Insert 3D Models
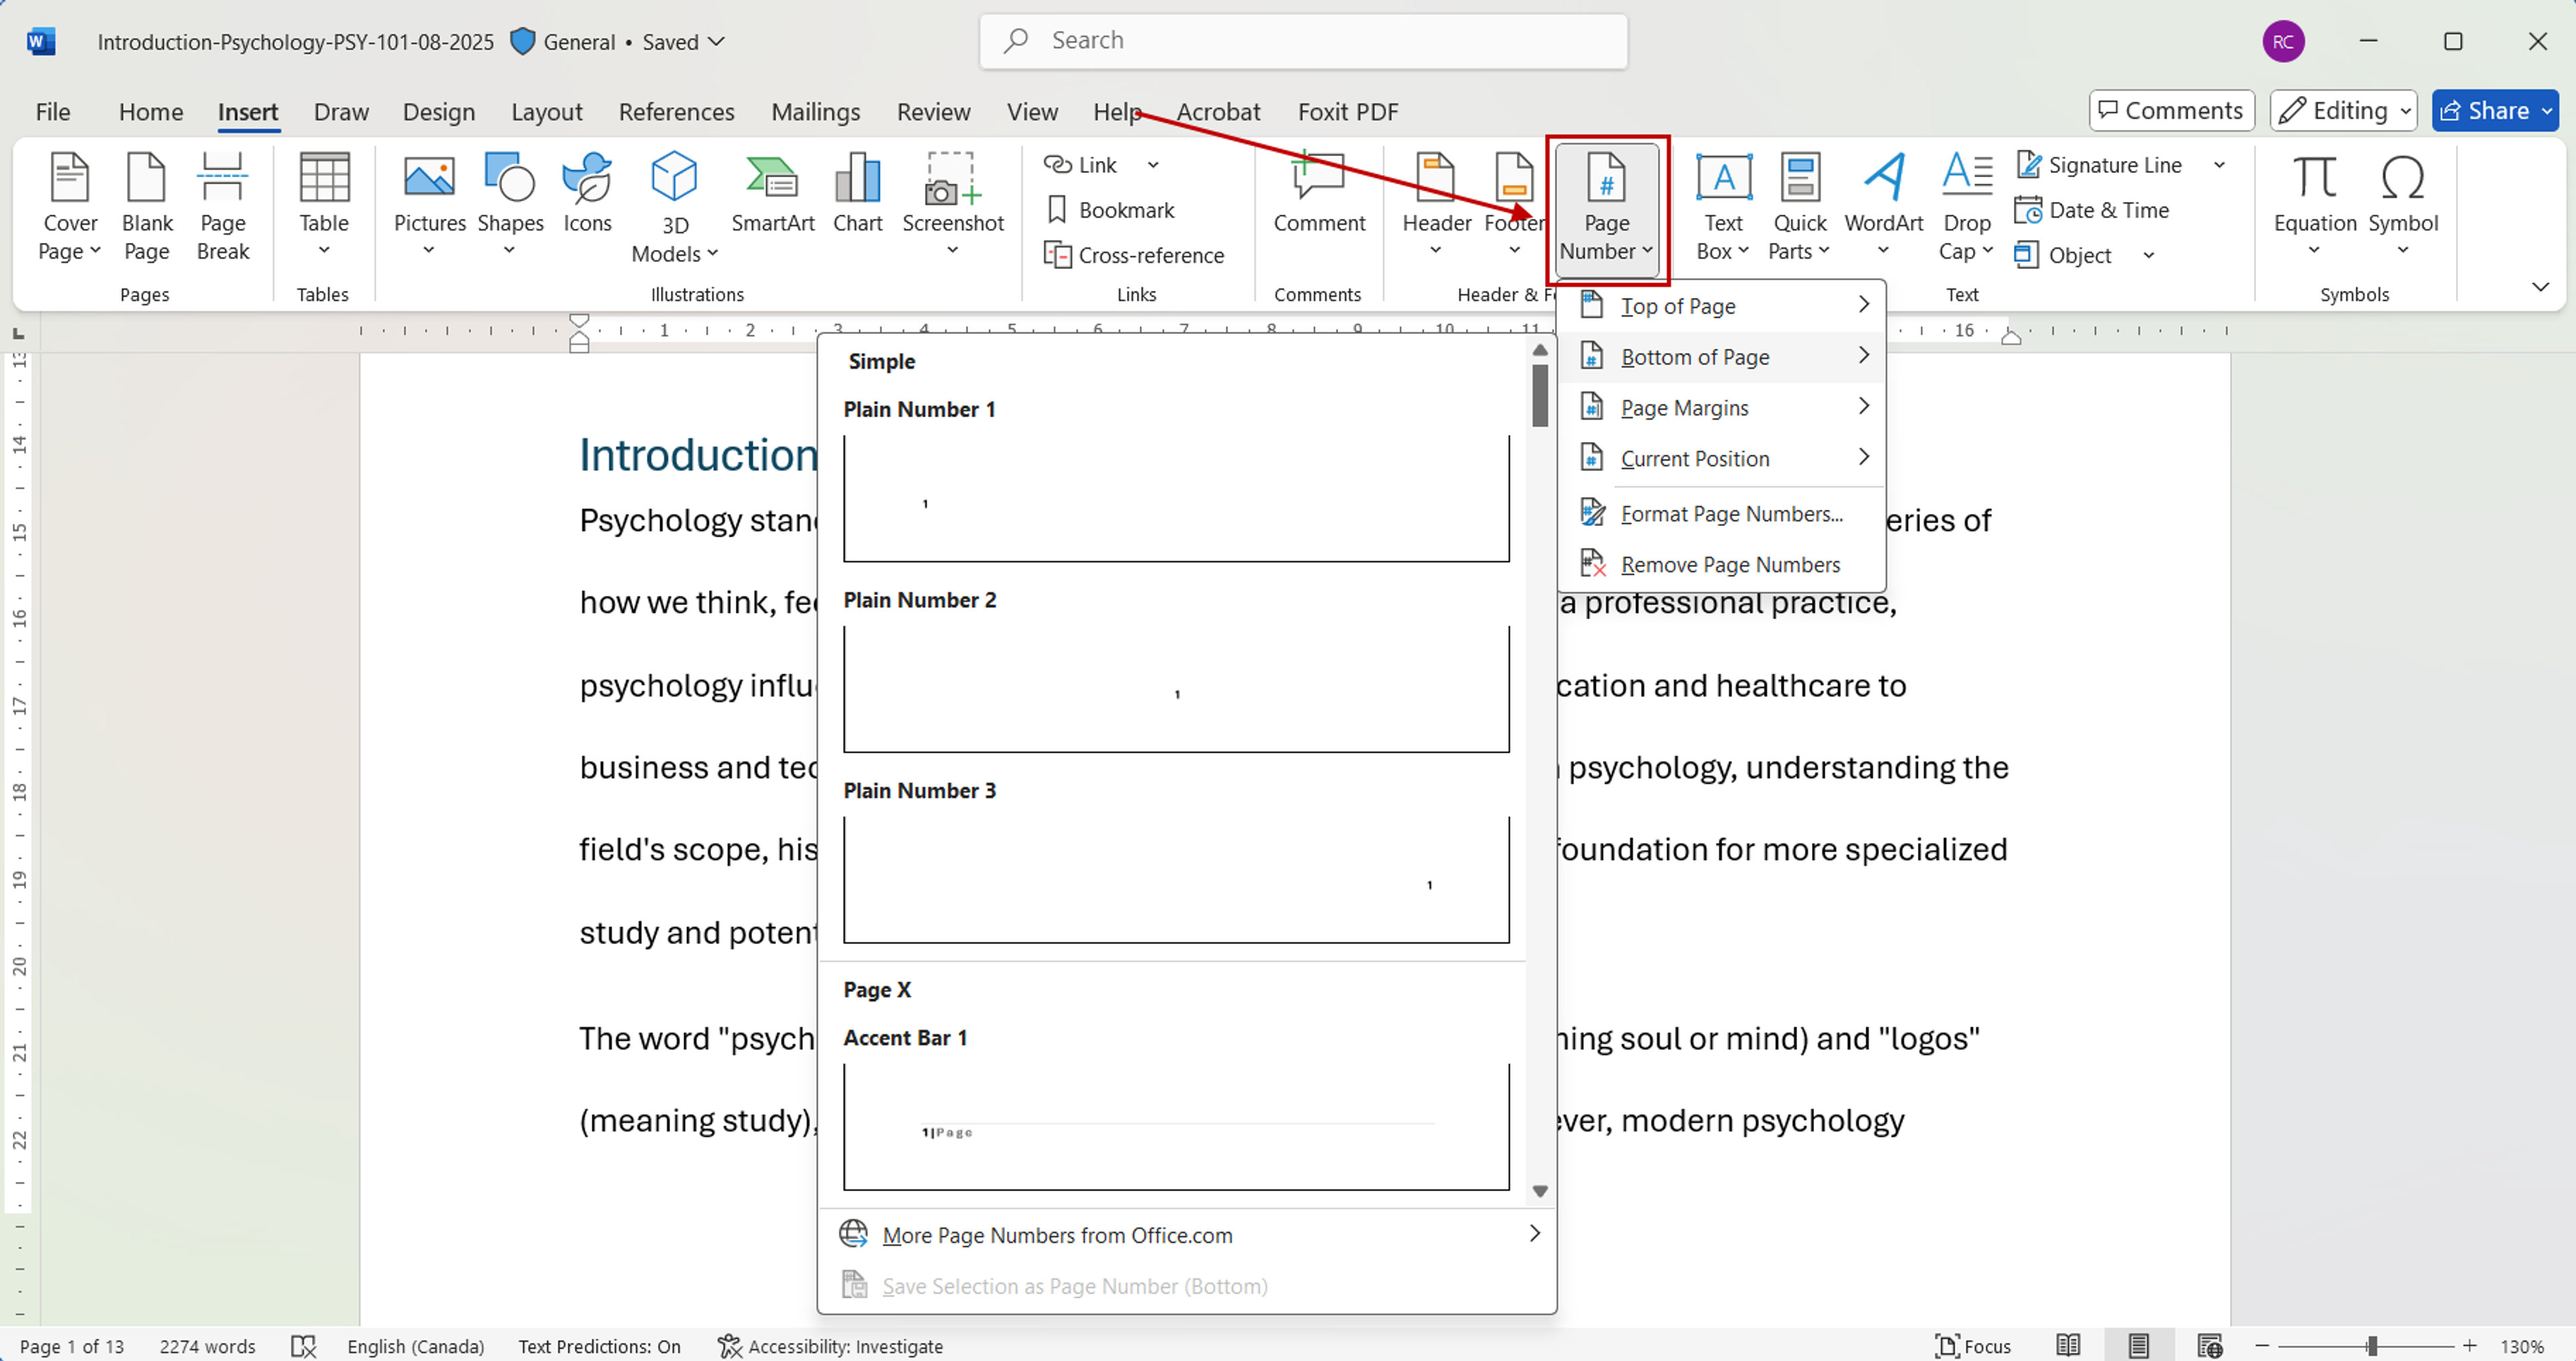2576x1361 pixels. tap(674, 207)
